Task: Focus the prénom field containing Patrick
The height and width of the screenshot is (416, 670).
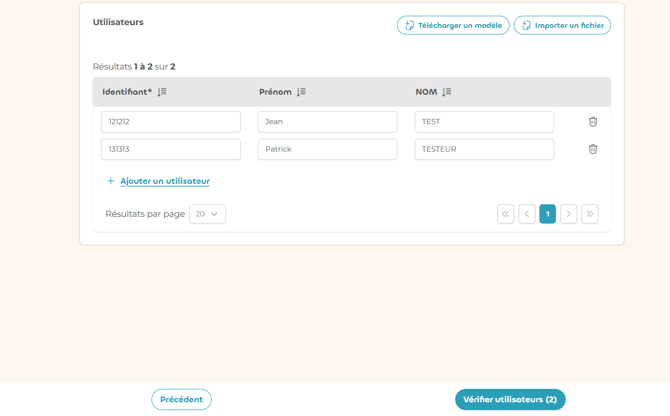Action: pyautogui.click(x=327, y=149)
